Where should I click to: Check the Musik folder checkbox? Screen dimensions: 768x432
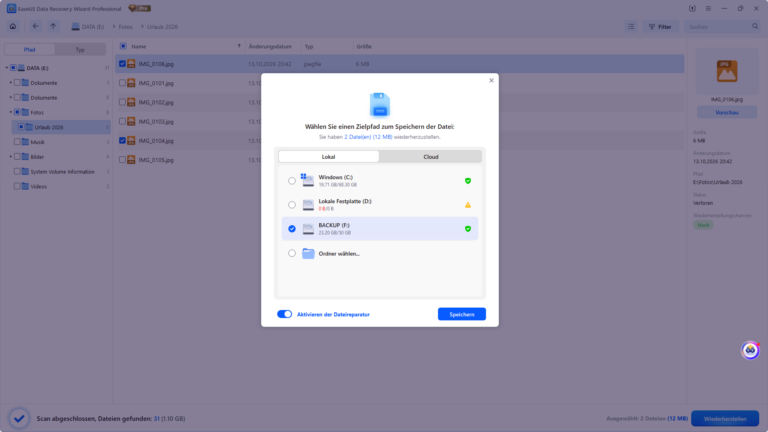(x=17, y=142)
